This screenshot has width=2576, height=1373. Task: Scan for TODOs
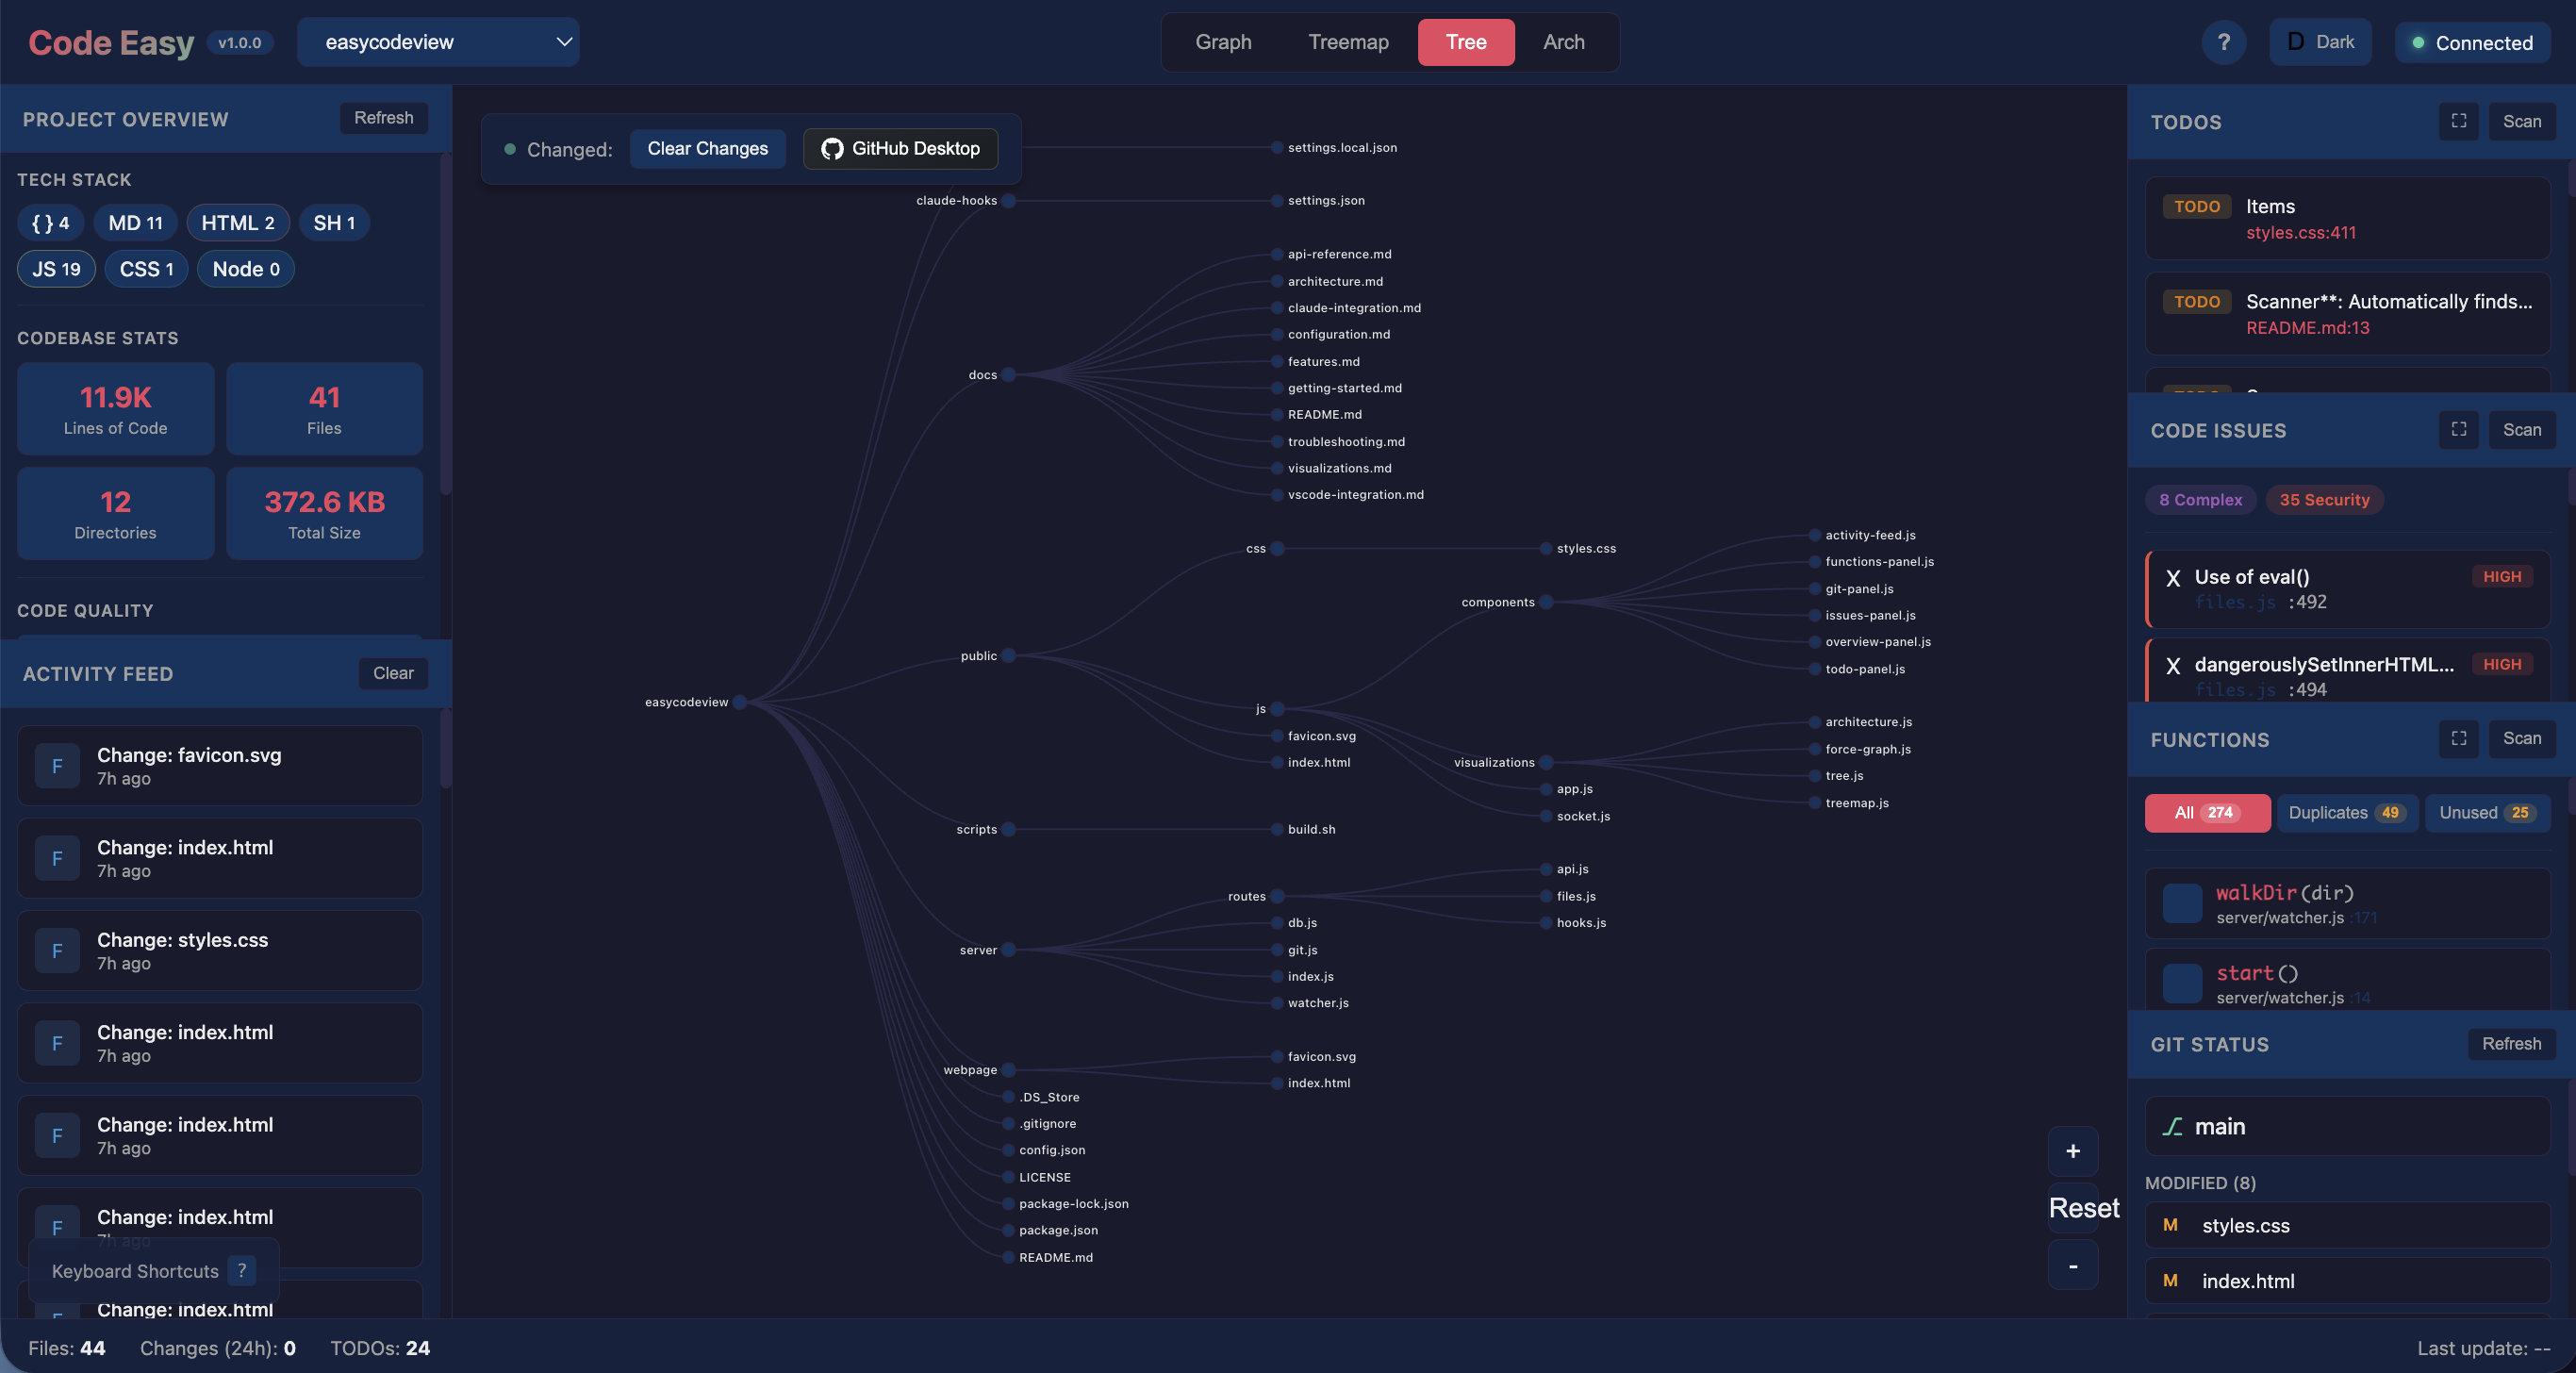(2521, 121)
